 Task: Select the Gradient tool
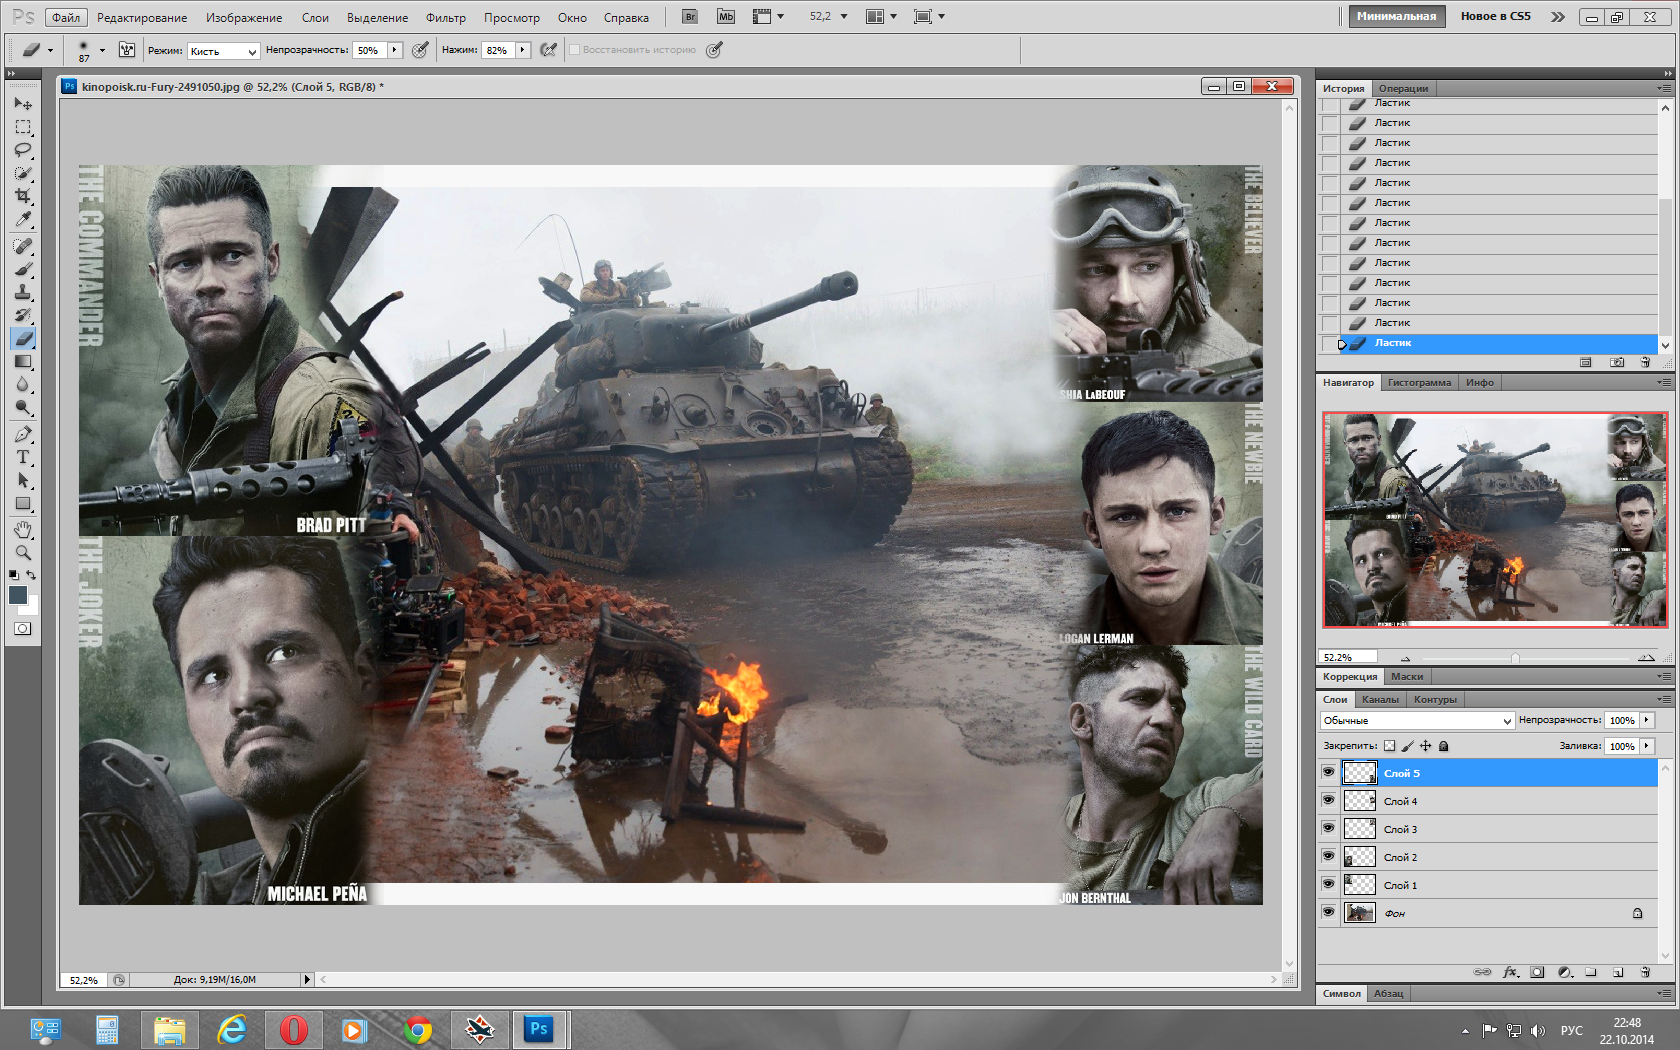(x=23, y=362)
